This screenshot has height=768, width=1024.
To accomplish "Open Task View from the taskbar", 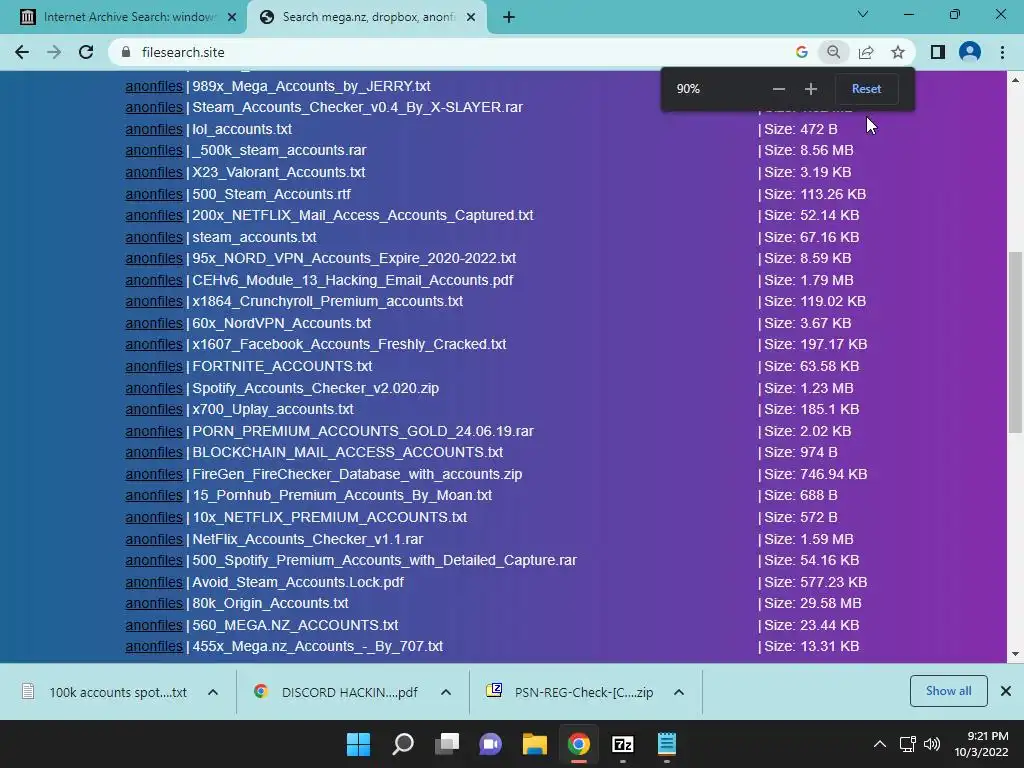I will [x=447, y=744].
